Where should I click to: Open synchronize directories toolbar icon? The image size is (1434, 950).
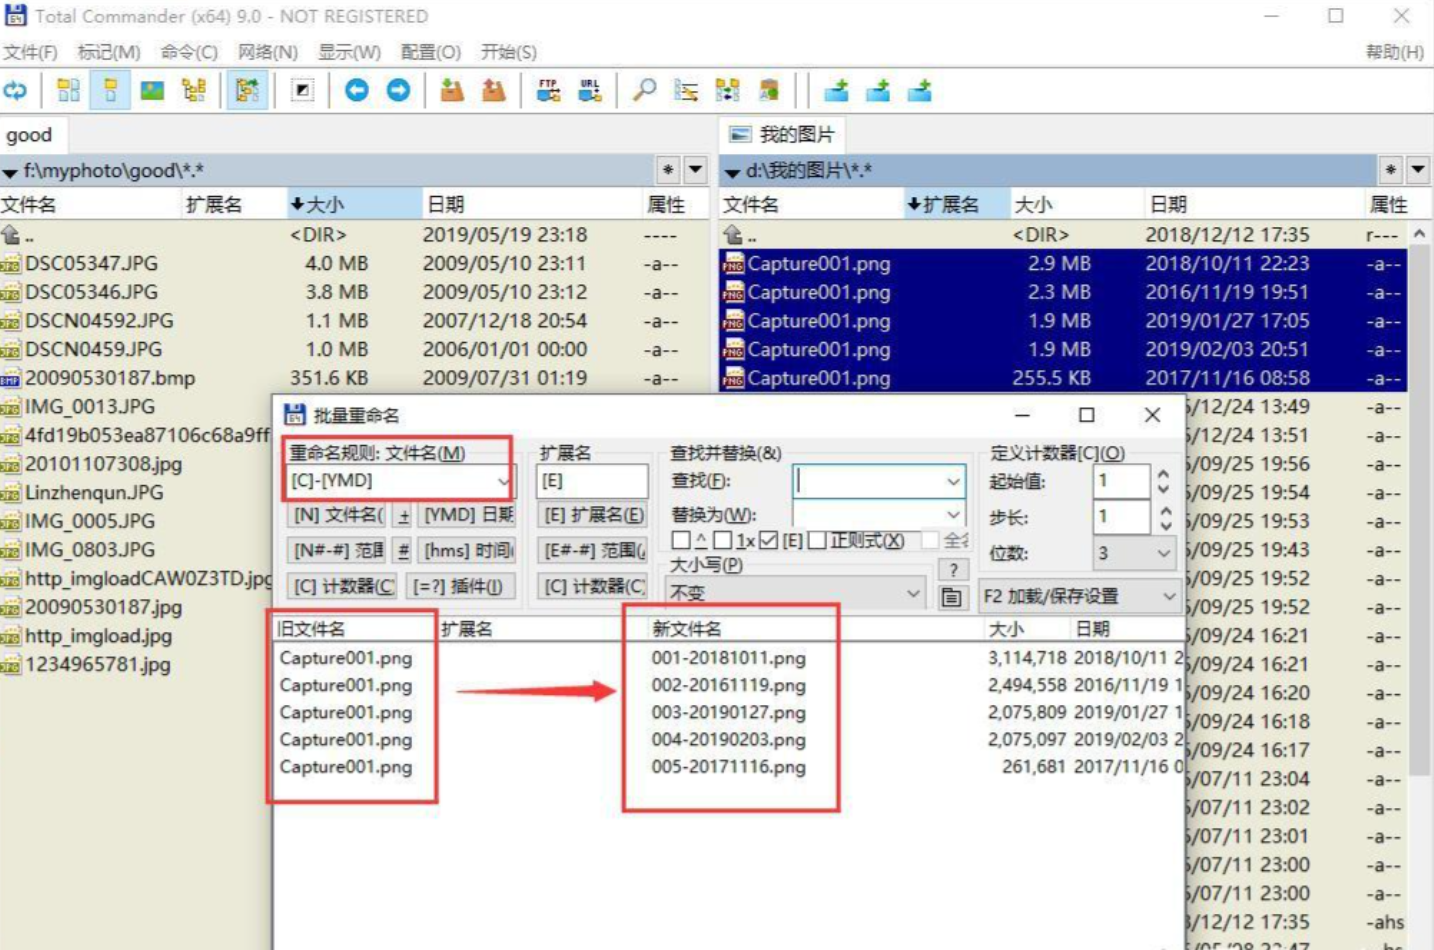728,91
